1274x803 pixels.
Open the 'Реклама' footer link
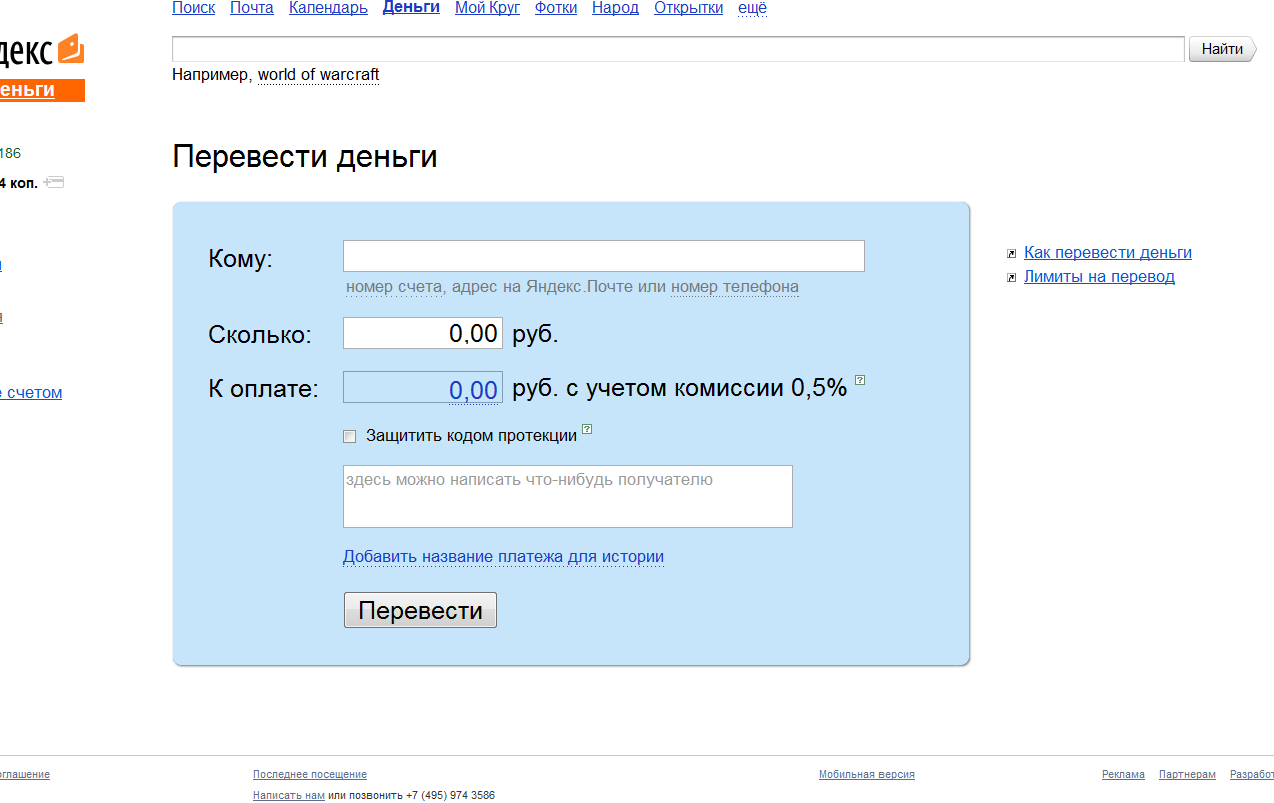point(1123,775)
